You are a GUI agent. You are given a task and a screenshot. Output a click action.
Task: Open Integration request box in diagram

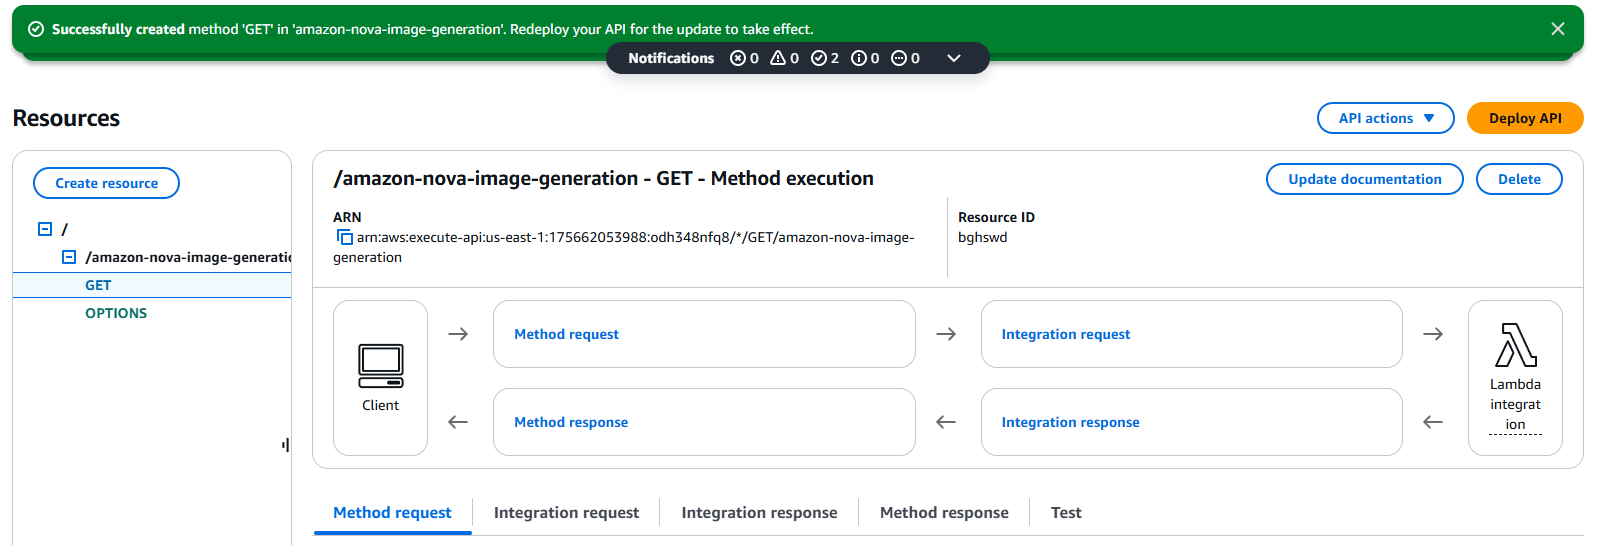tap(1192, 334)
